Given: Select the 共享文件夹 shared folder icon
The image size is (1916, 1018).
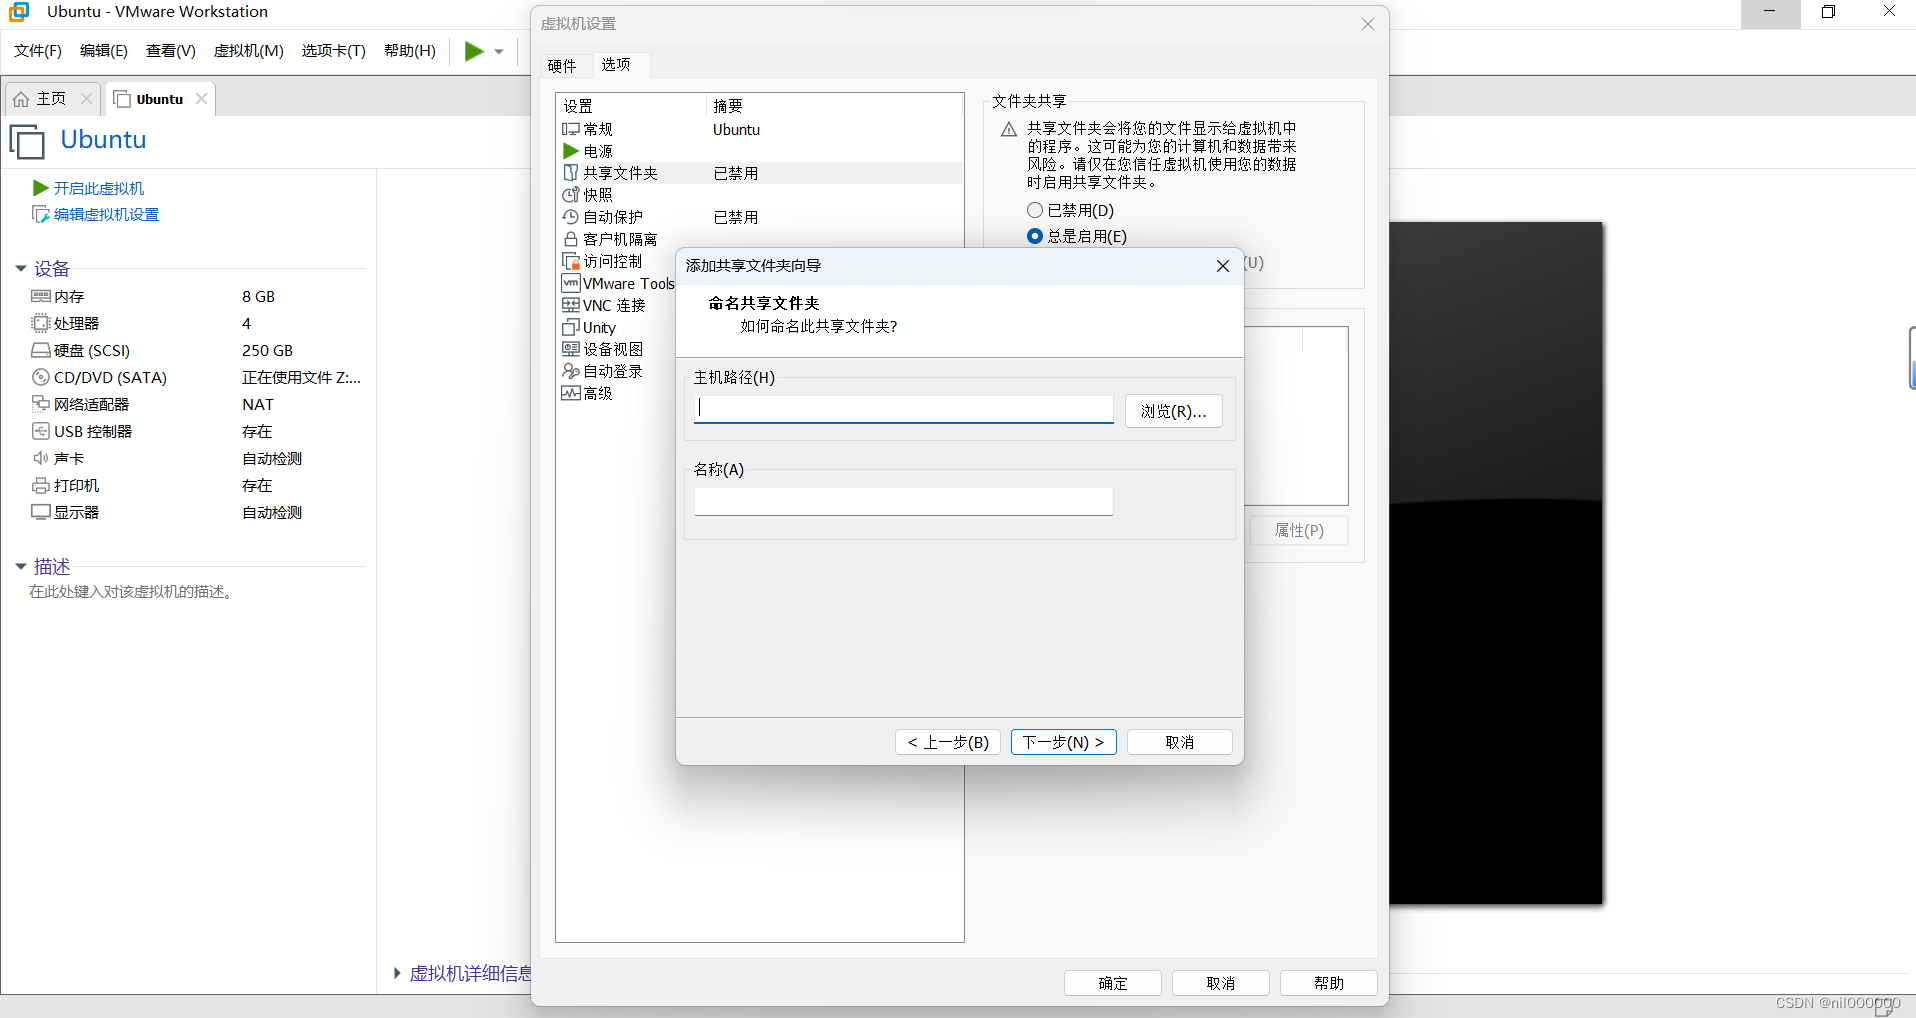Looking at the screenshot, I should 571,173.
